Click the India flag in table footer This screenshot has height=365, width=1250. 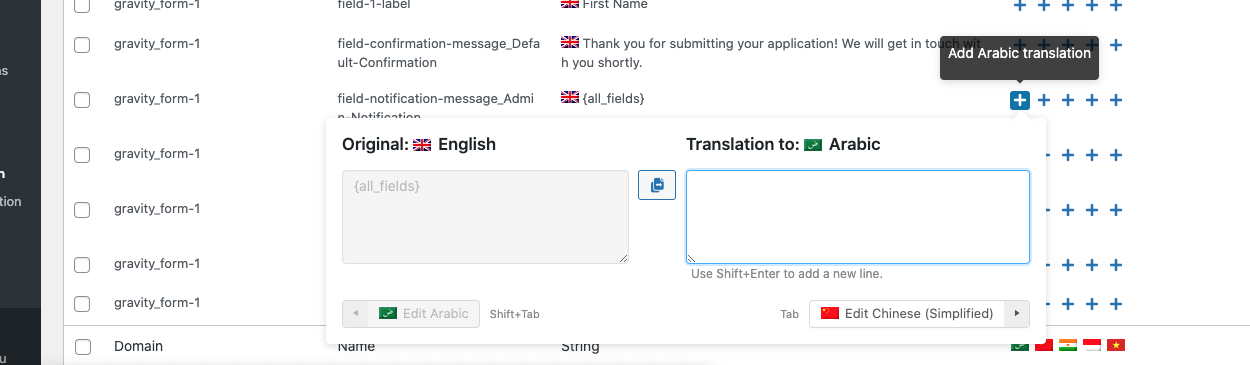[1068, 346]
